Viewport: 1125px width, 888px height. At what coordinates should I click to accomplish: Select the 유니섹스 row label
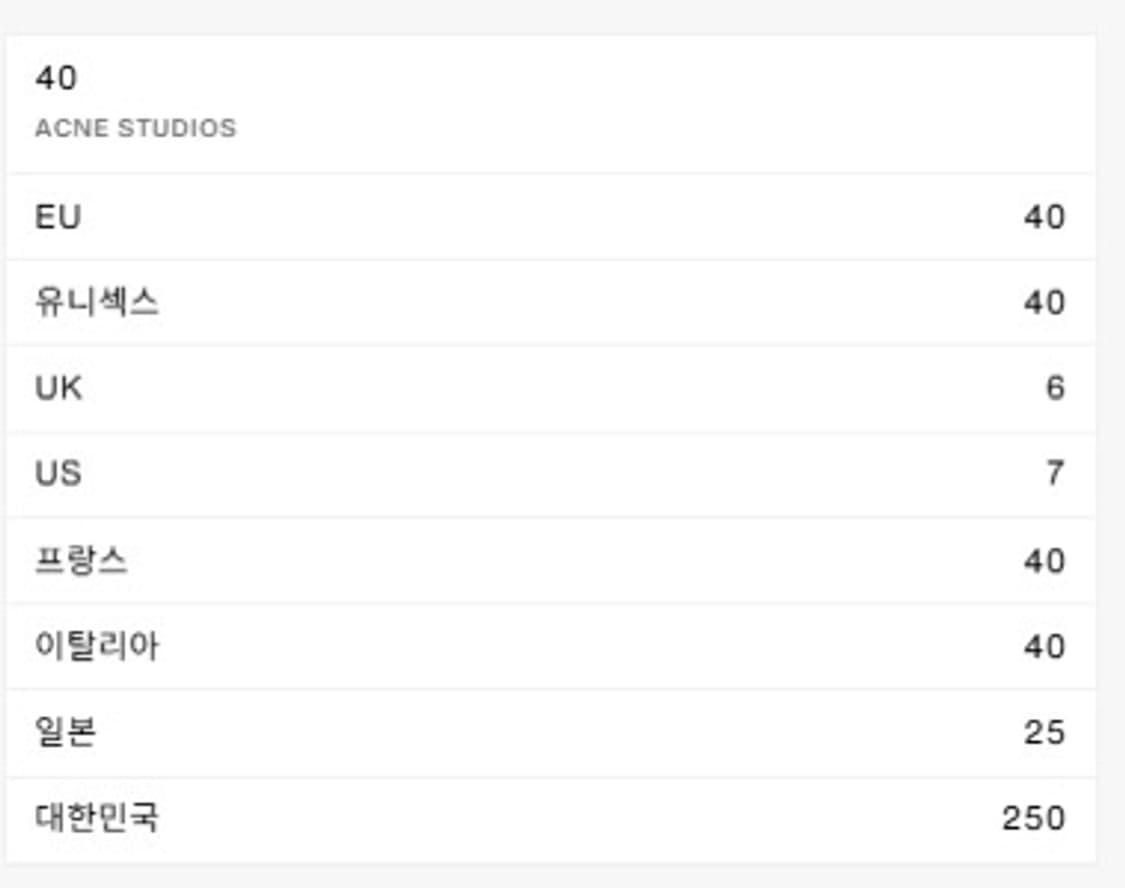click(x=97, y=302)
